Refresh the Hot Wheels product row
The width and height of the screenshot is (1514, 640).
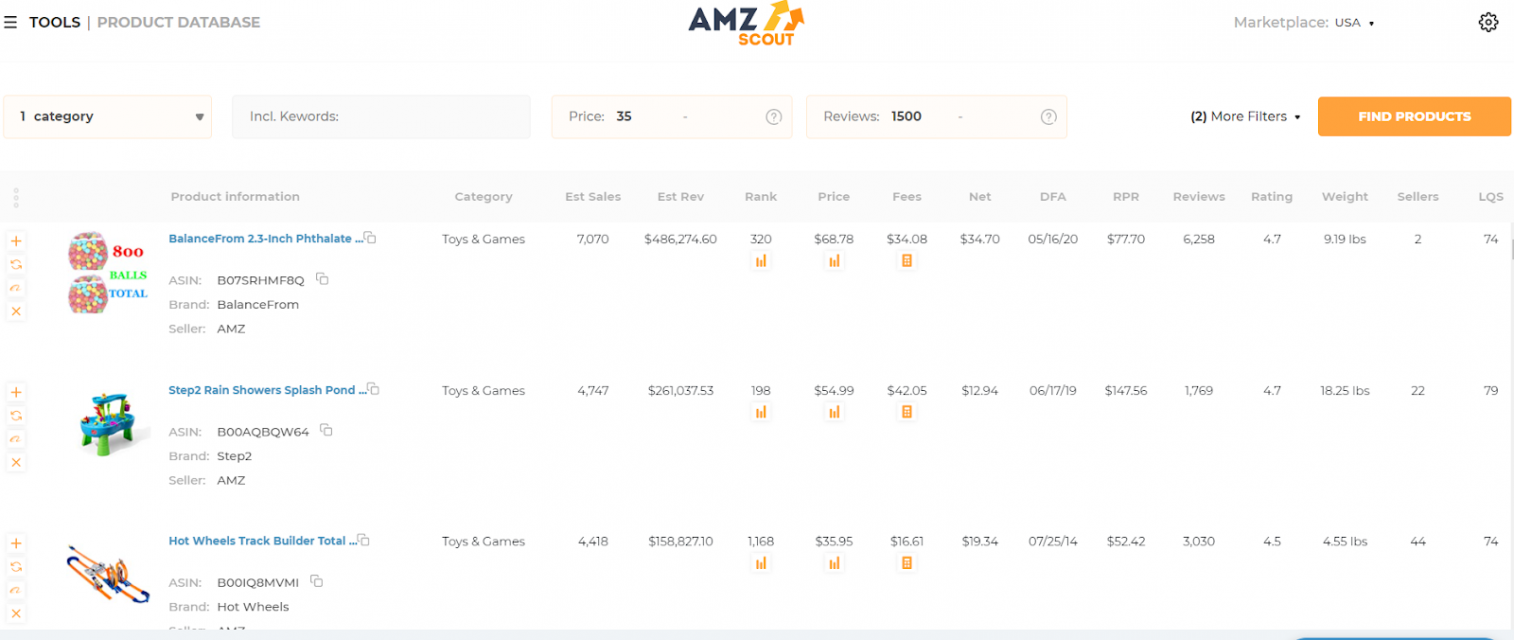click(16, 566)
